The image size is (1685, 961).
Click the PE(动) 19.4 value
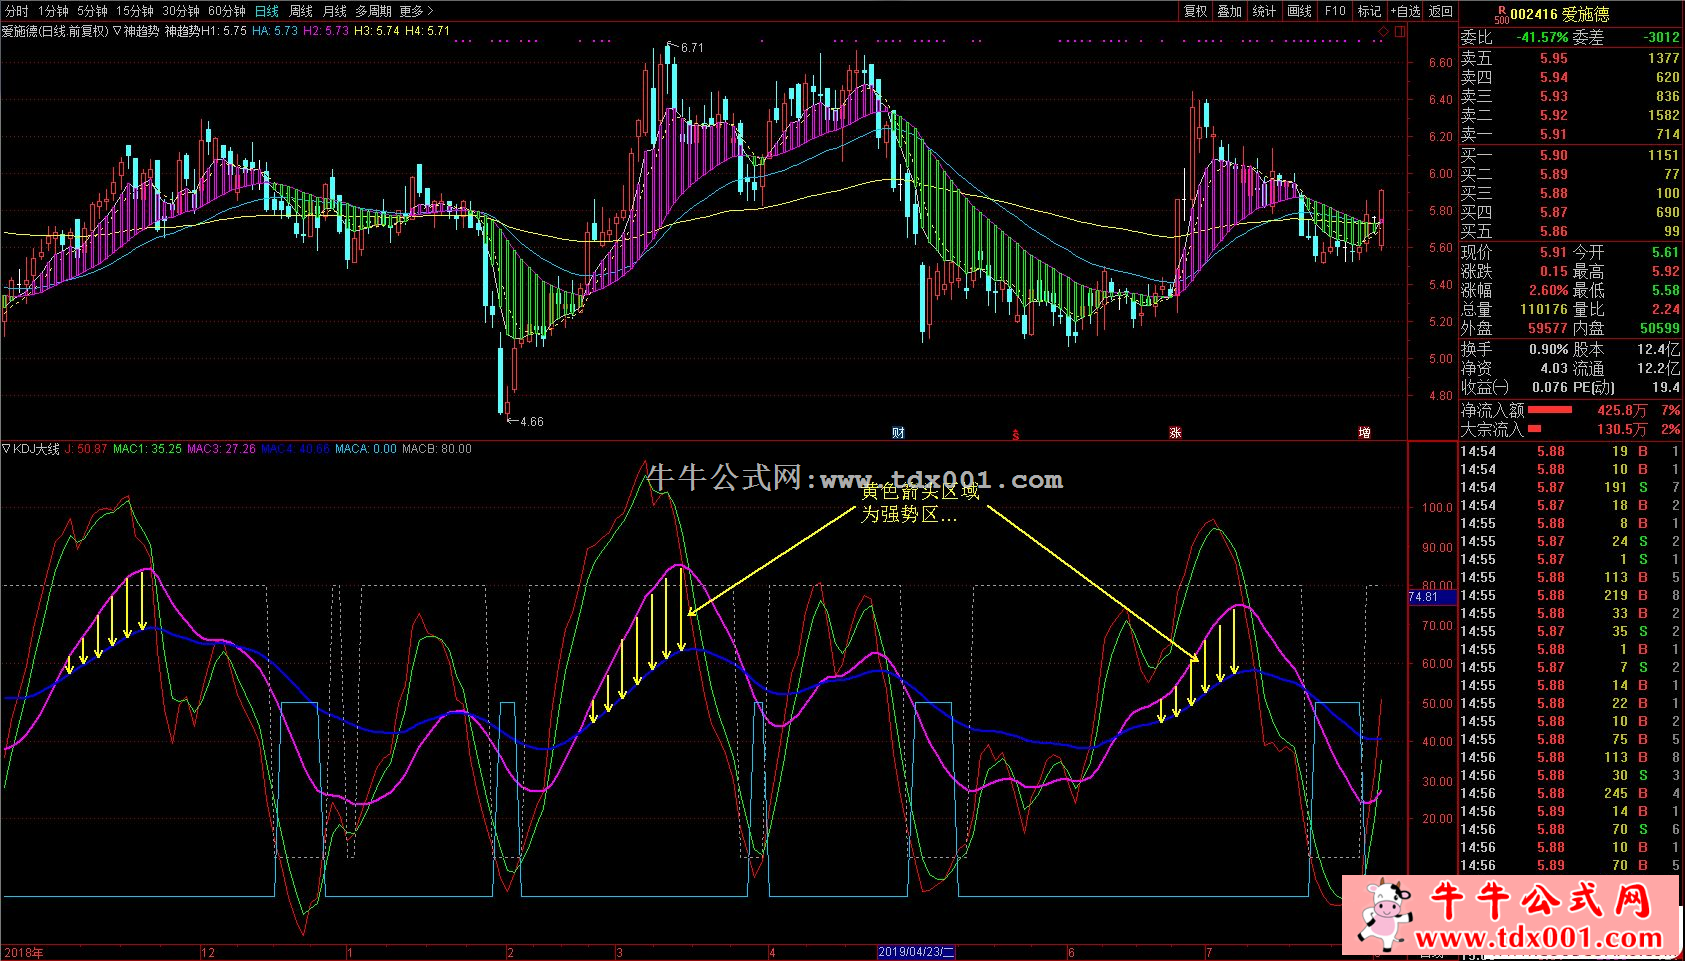pos(1666,387)
